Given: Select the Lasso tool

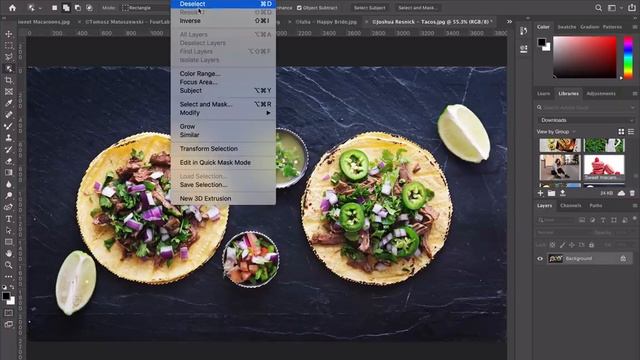Looking at the screenshot, I should tap(9, 57).
